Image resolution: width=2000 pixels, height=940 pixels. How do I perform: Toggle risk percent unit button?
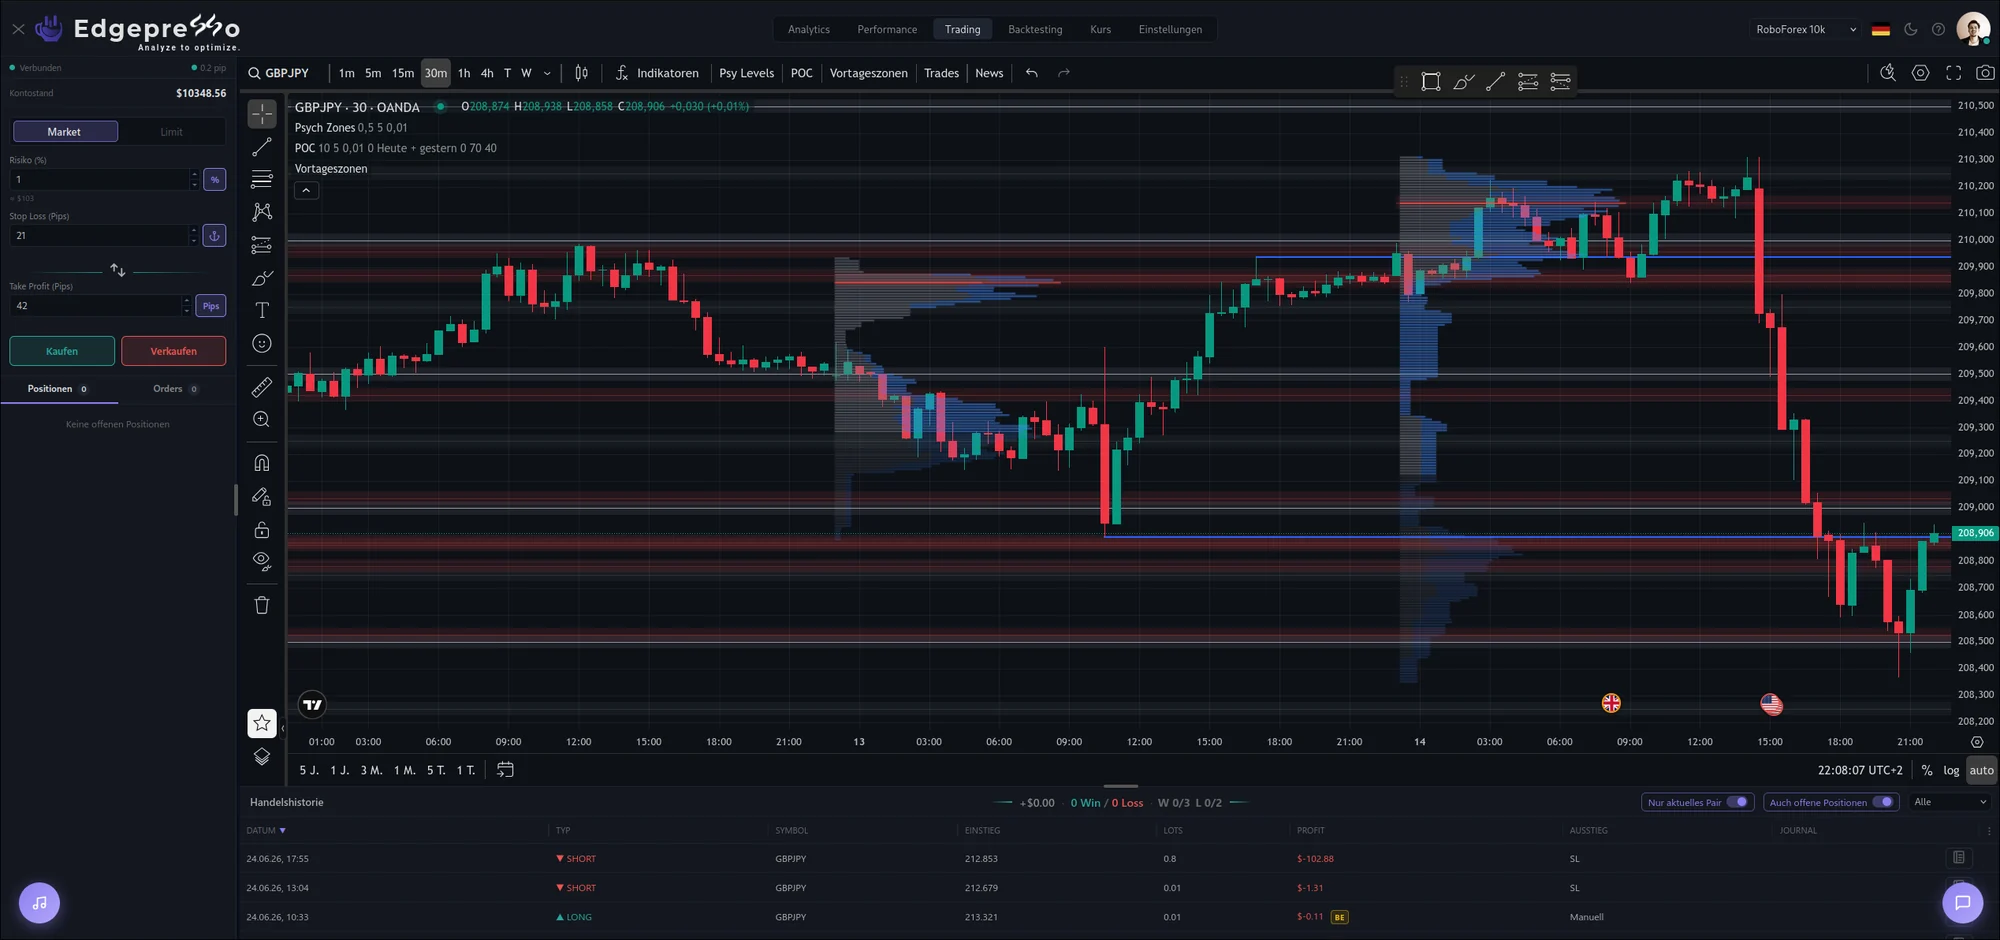click(214, 180)
